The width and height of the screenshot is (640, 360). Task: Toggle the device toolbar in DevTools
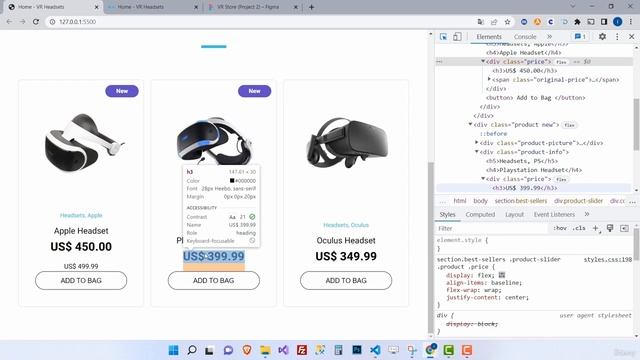tap(457, 37)
